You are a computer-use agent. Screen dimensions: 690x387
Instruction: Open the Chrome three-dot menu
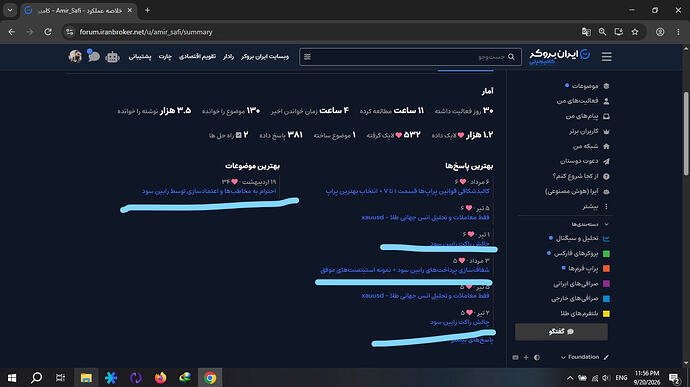[678, 32]
